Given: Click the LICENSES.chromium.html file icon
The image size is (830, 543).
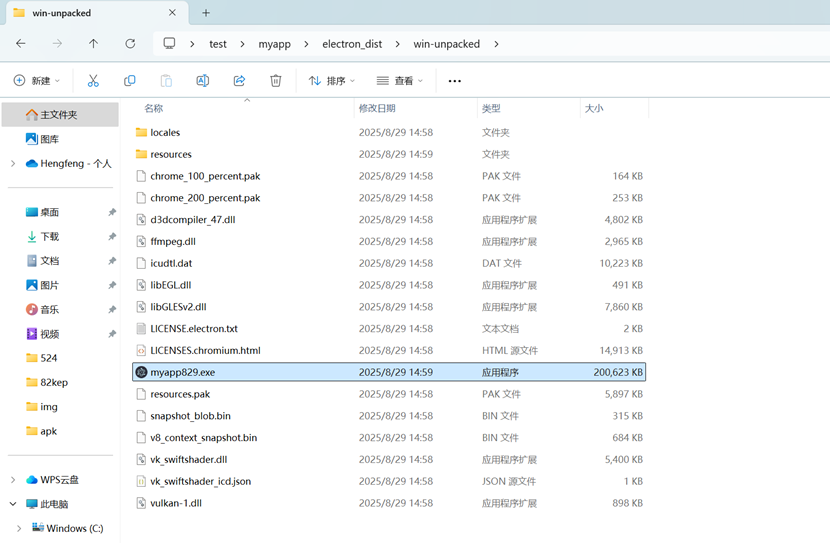Looking at the screenshot, I should click(x=141, y=350).
